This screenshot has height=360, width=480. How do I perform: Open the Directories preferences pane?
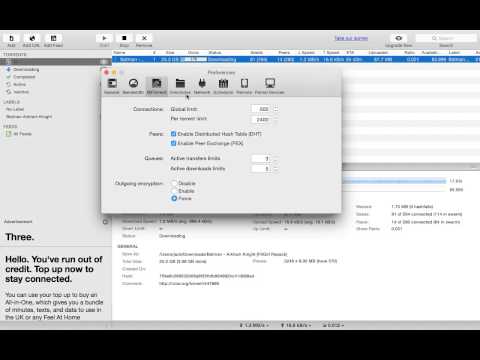tap(180, 86)
